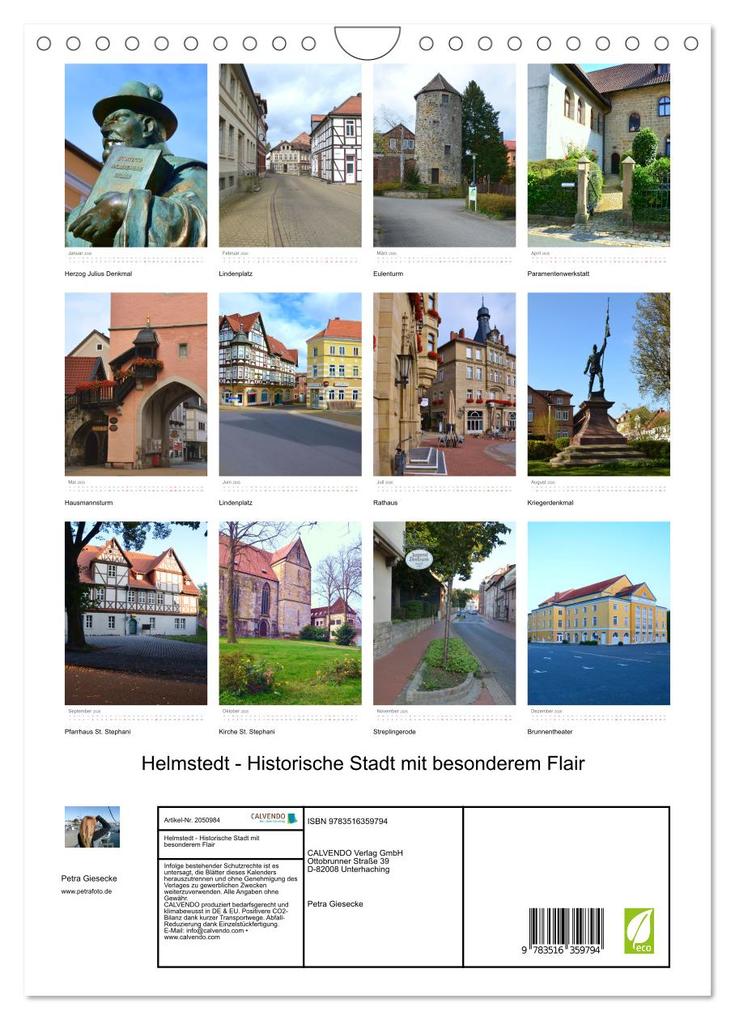Open the Paramentenwerkstatt April image
The height and width of the screenshot is (1020, 735).
point(598,155)
